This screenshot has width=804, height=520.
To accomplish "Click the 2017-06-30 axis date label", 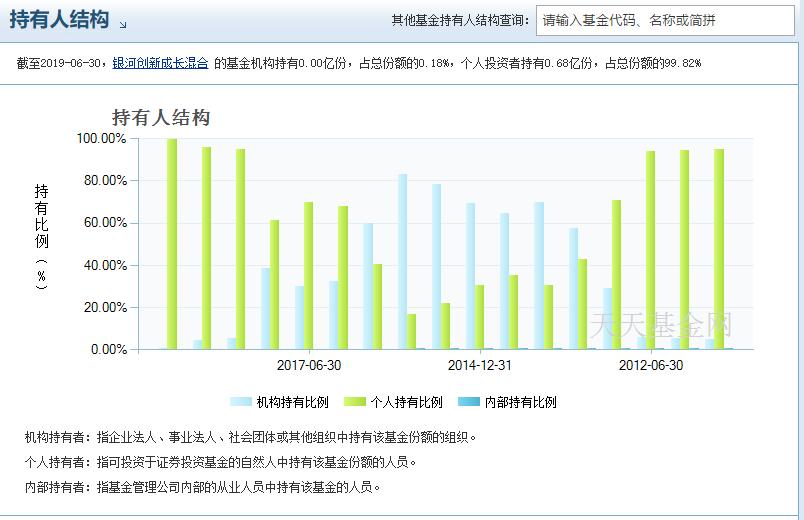I will tap(309, 365).
